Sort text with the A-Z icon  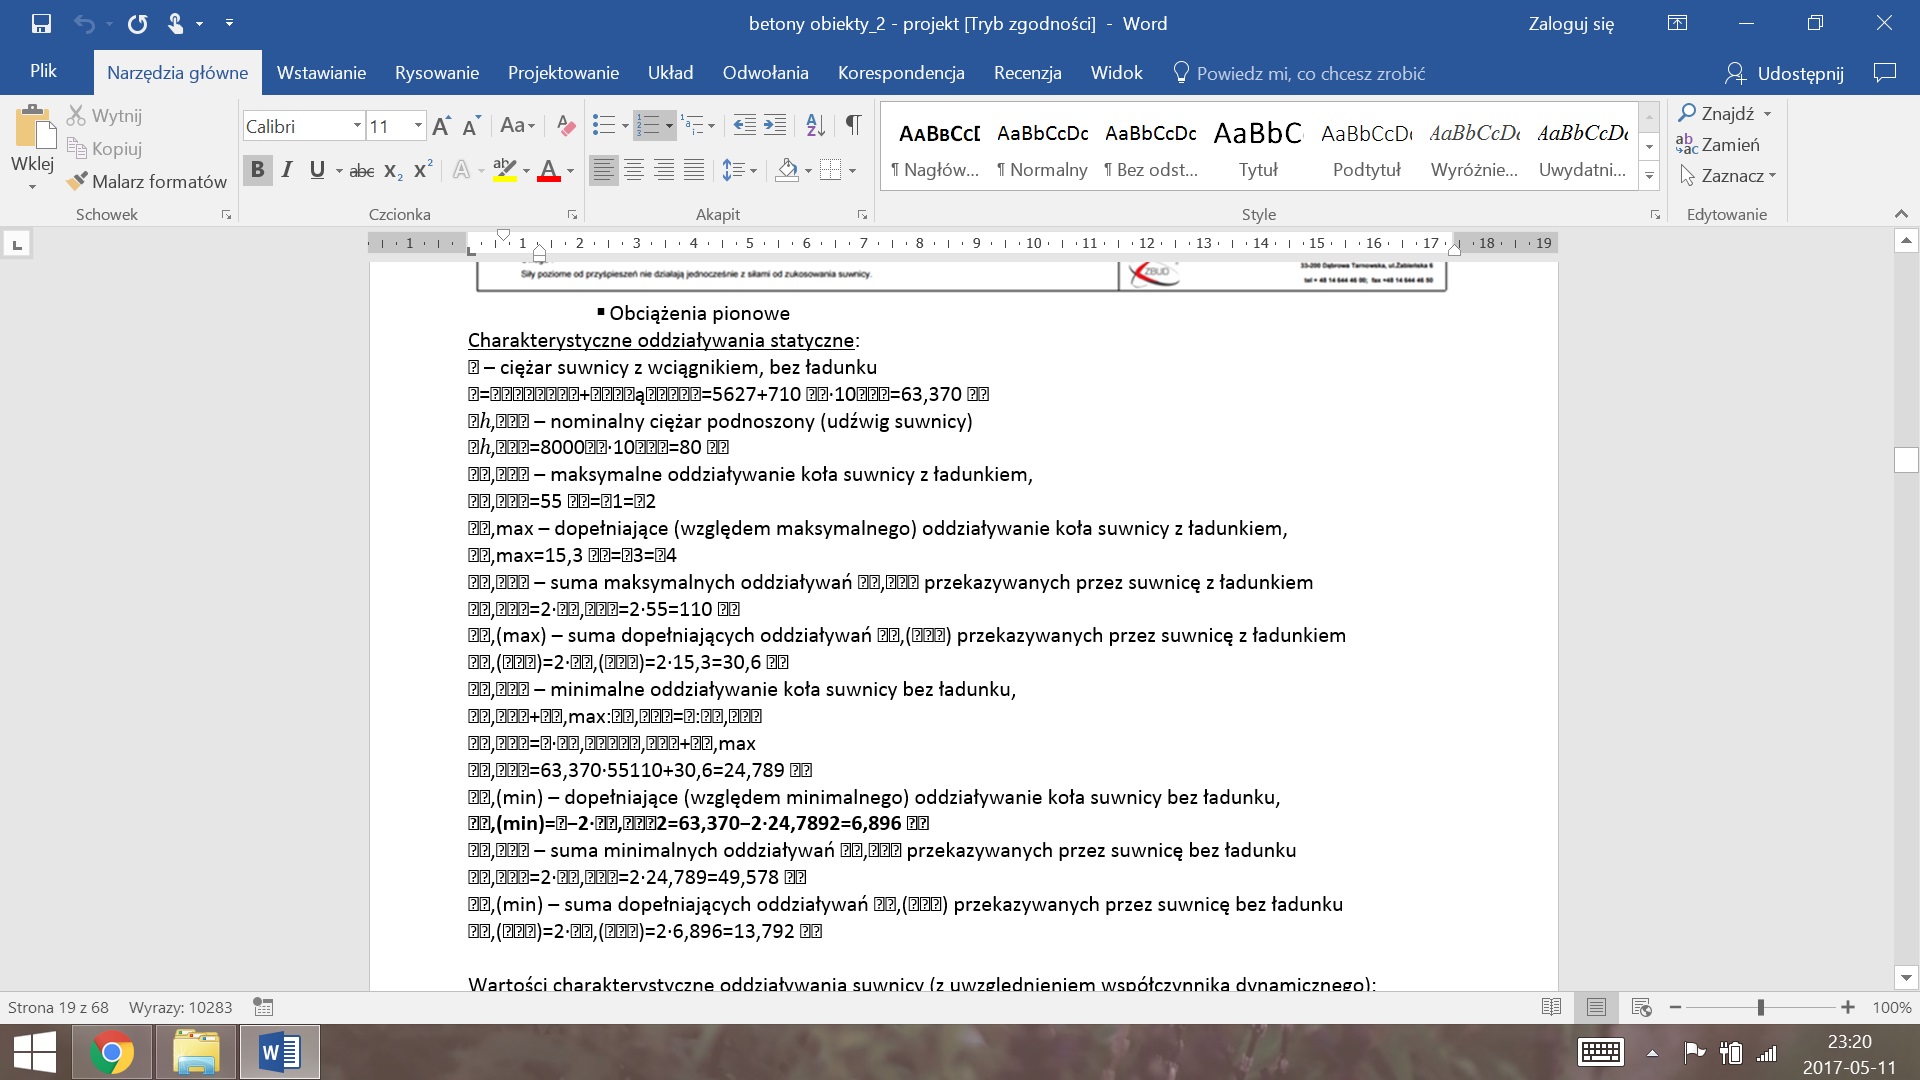click(x=816, y=125)
